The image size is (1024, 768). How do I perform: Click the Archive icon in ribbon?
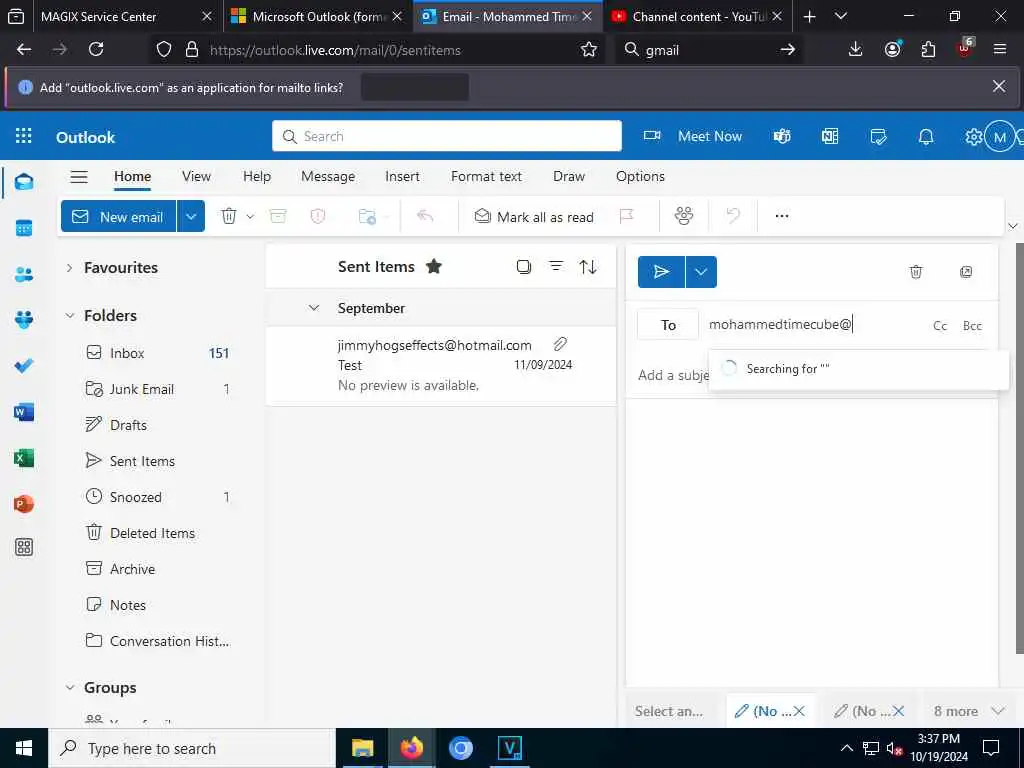pos(278,216)
